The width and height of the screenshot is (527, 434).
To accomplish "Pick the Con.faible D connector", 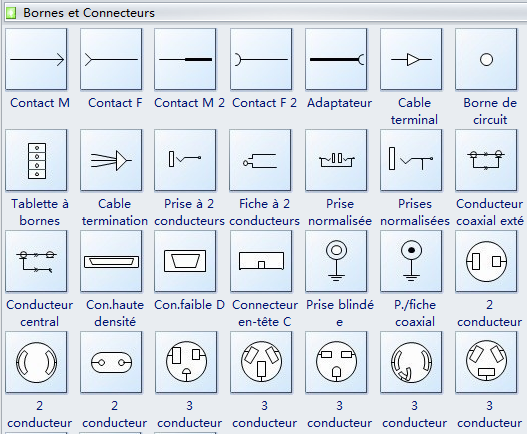I will tap(185, 261).
